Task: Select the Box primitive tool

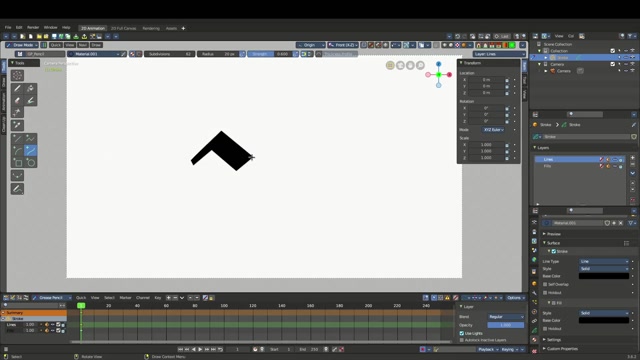Action: [x=17, y=162]
